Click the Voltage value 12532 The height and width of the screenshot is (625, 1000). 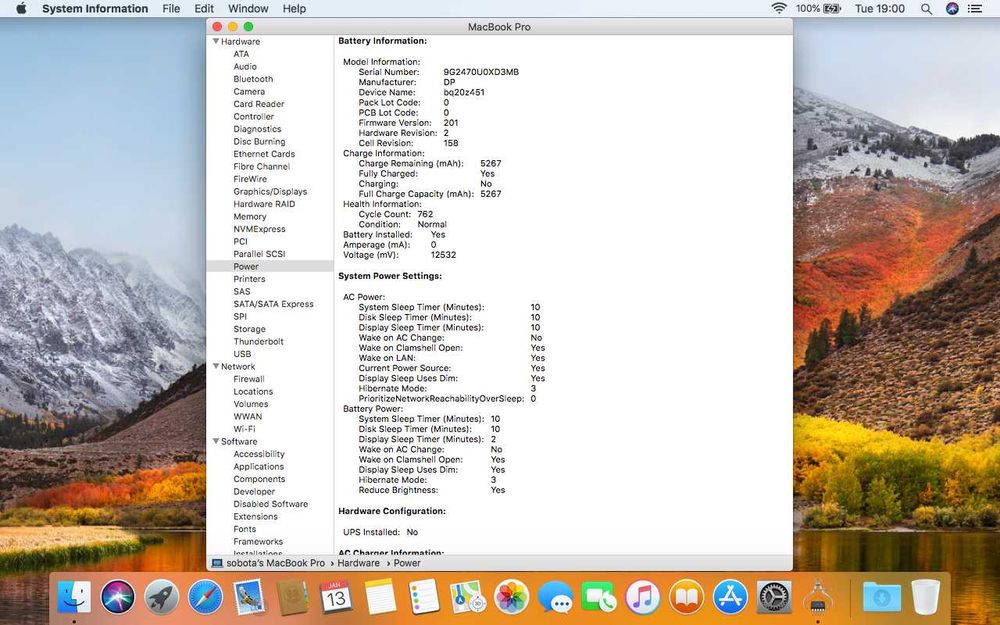click(x=443, y=255)
